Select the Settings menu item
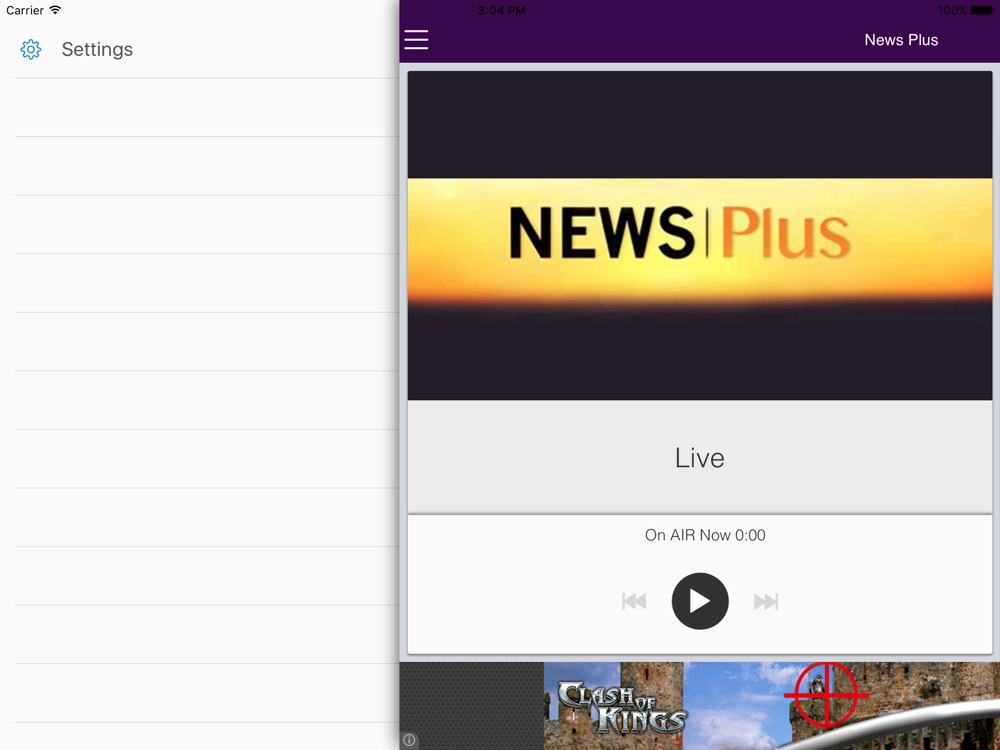Viewport: 1000px width, 750px height. (x=97, y=49)
